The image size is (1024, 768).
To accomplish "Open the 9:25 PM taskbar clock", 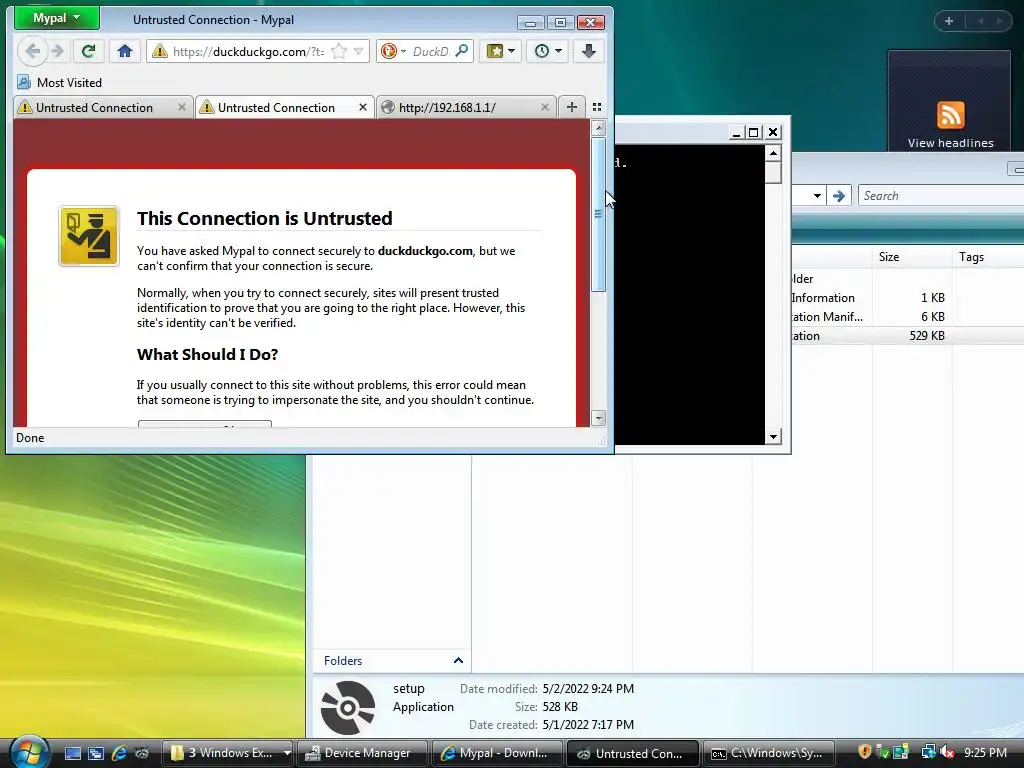I will click(985, 753).
